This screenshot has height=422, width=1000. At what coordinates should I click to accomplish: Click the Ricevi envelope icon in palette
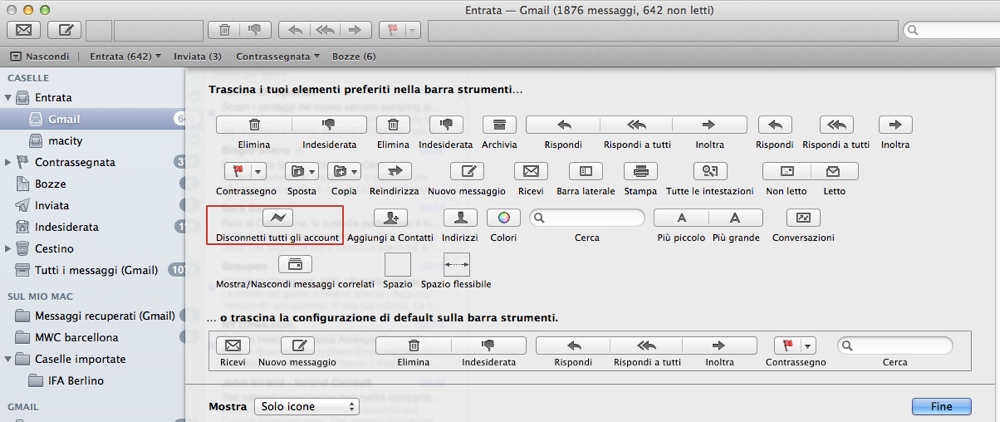click(x=531, y=171)
